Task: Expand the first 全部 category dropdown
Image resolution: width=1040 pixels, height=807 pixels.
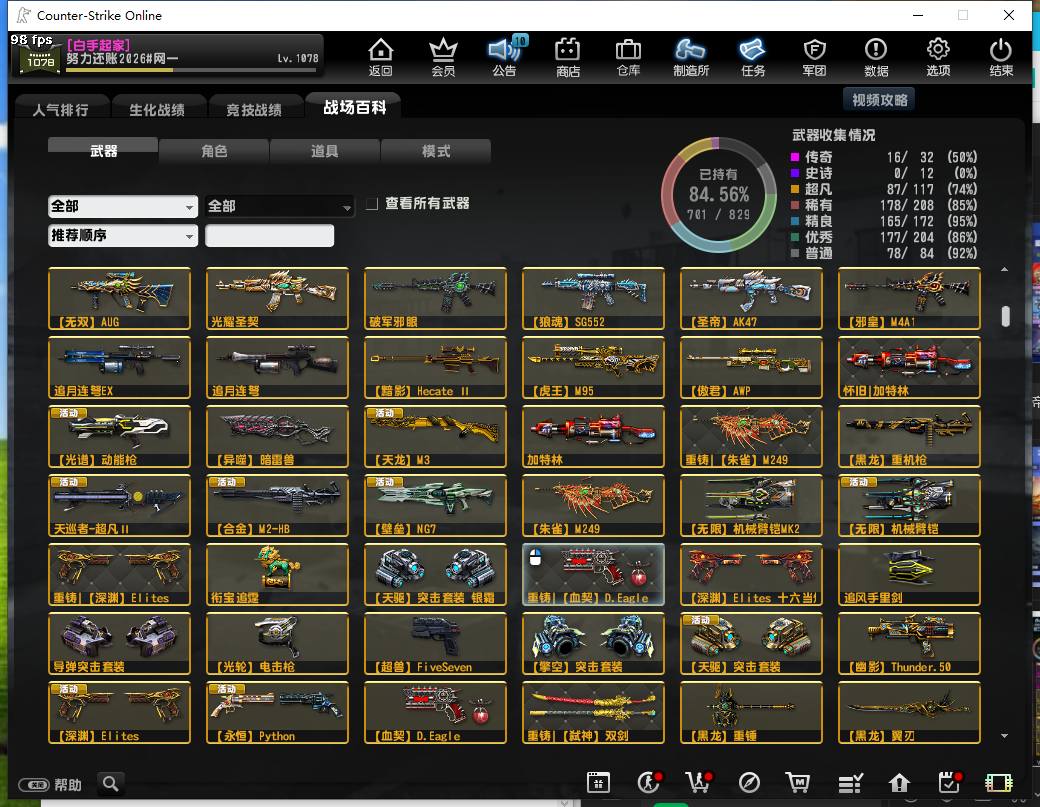Action: [123, 206]
